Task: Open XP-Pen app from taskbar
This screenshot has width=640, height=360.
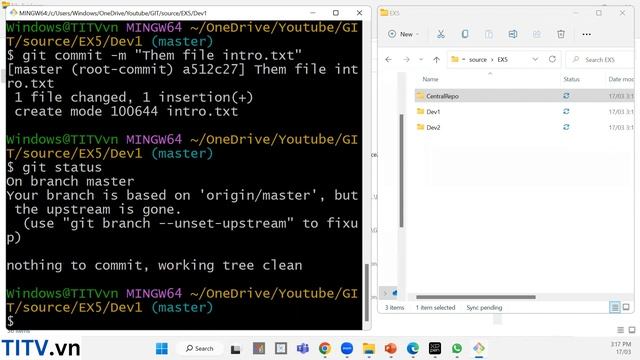Action: pyautogui.click(x=435, y=349)
